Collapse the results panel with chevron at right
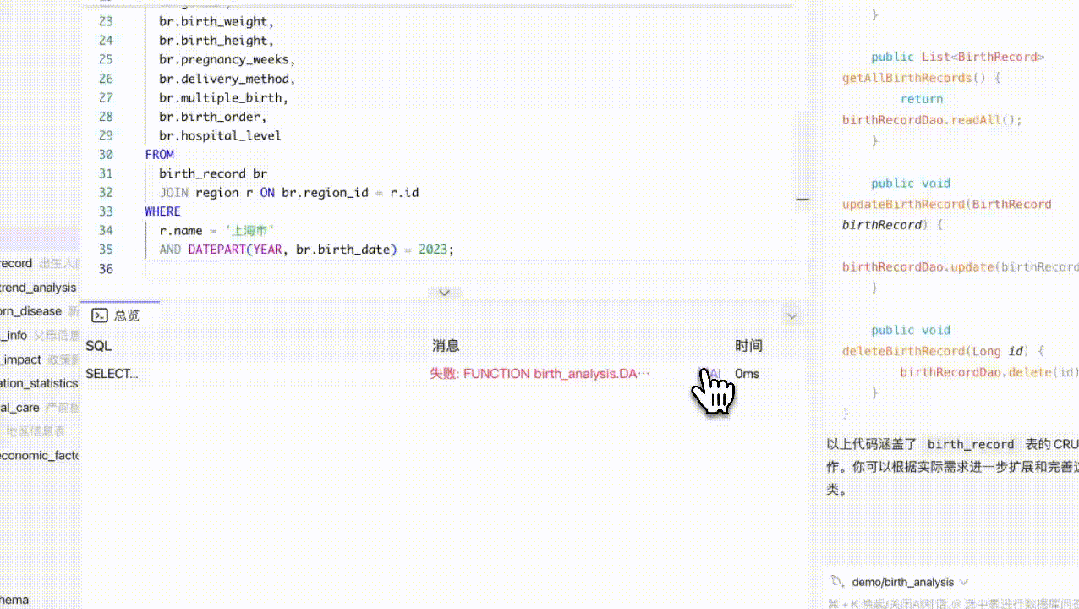Image resolution: width=1079 pixels, height=609 pixels. click(791, 317)
